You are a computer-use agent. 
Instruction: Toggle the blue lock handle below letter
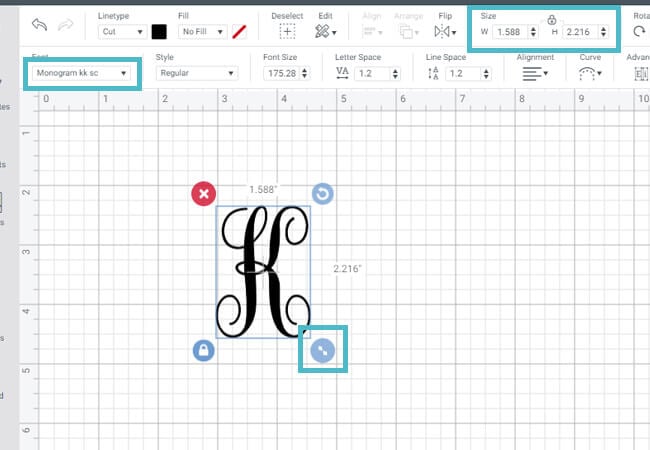(204, 350)
